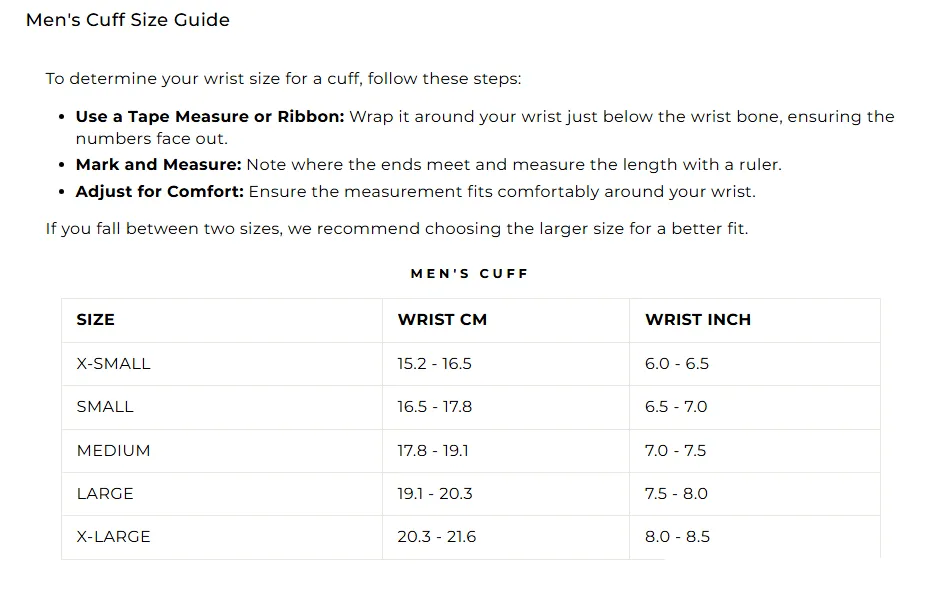Click the bold 'Mark and Measure:' text

(158, 165)
